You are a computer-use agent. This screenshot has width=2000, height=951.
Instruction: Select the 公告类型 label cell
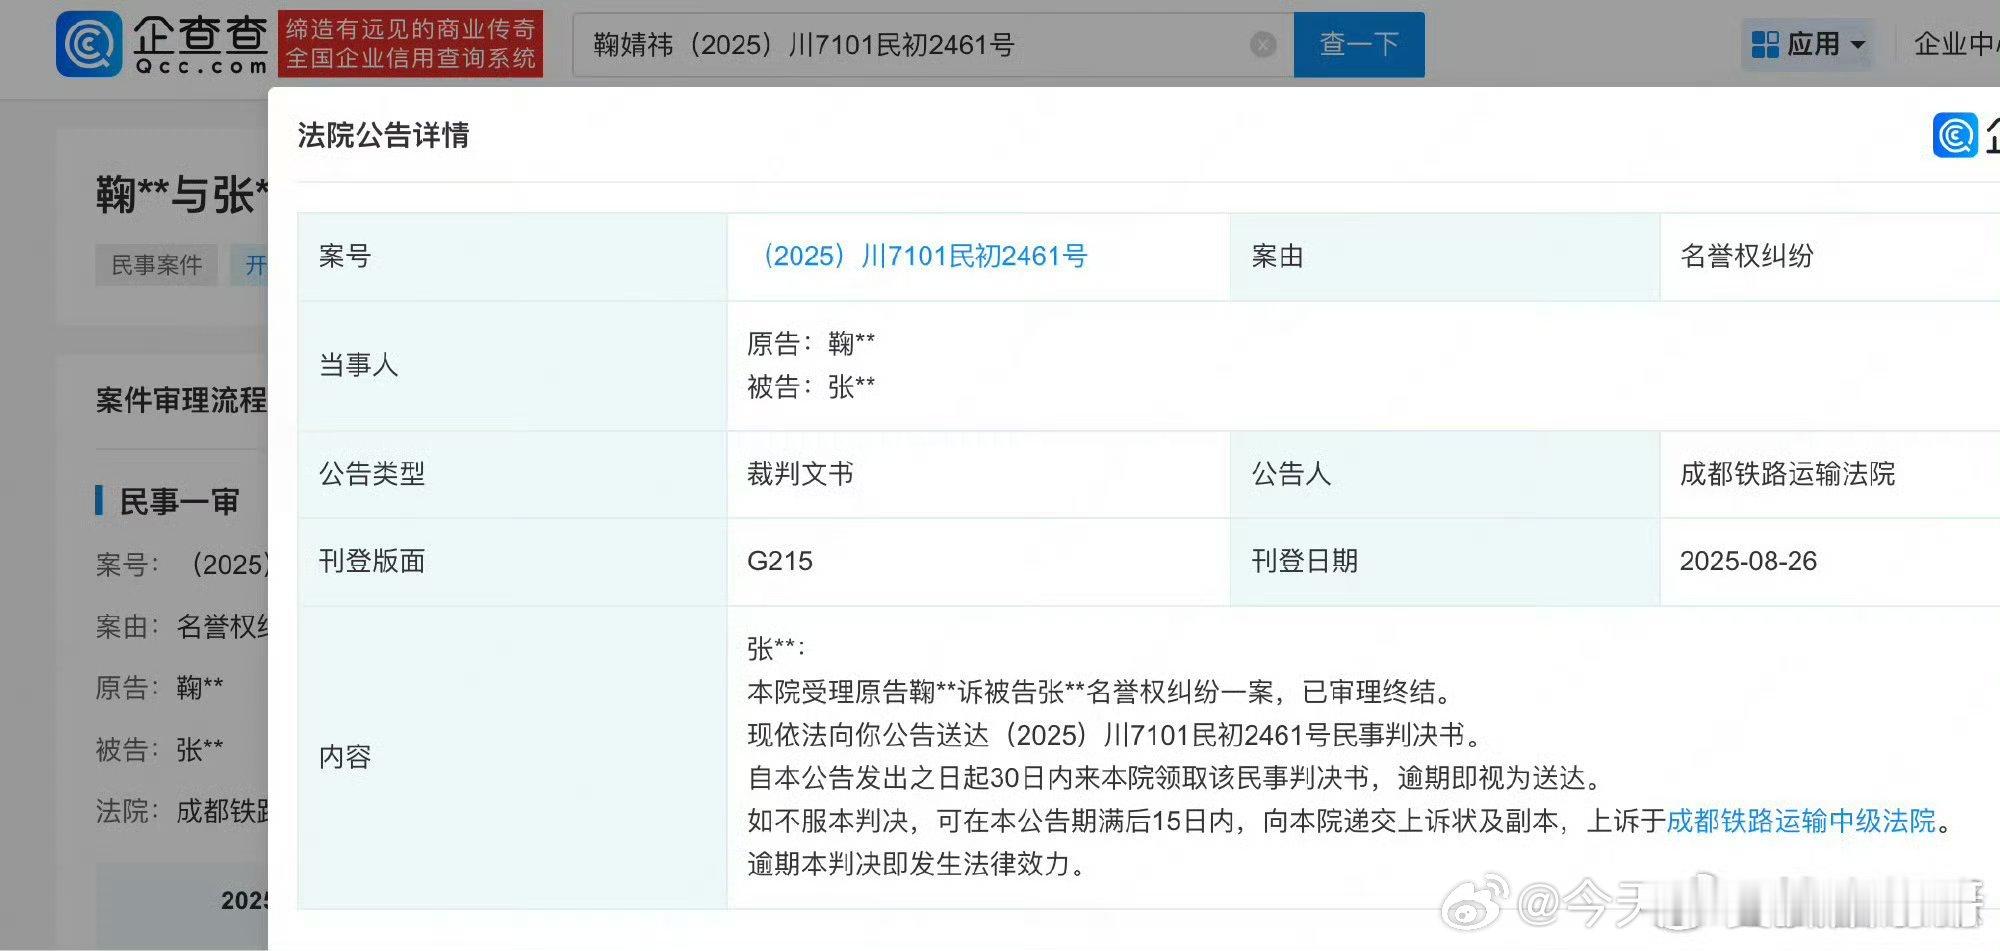512,474
